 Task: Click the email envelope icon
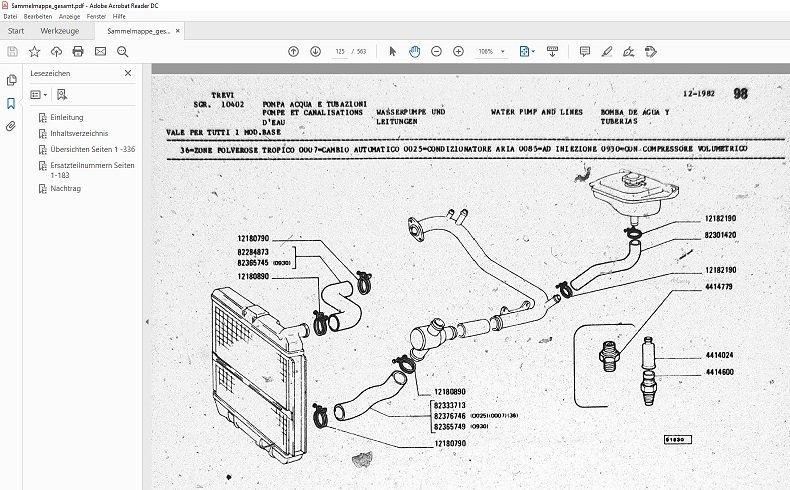click(x=101, y=51)
